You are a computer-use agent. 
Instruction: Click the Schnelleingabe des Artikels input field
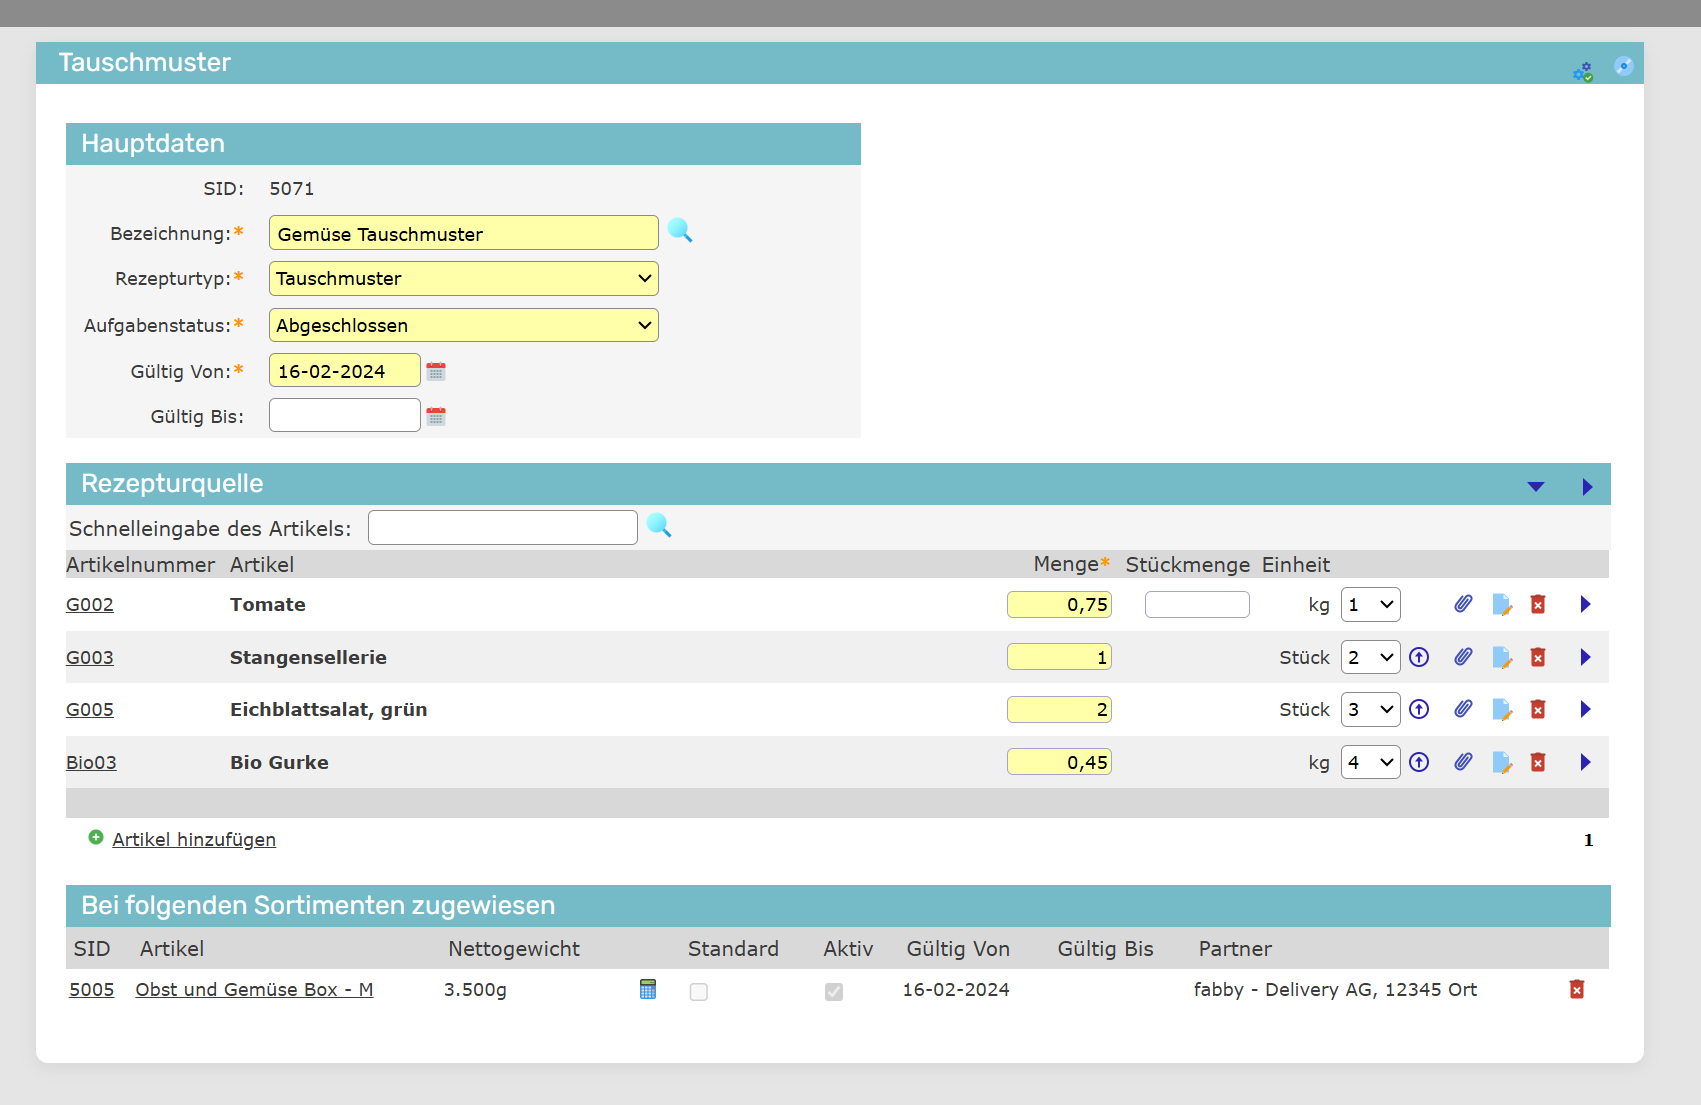pyautogui.click(x=502, y=528)
